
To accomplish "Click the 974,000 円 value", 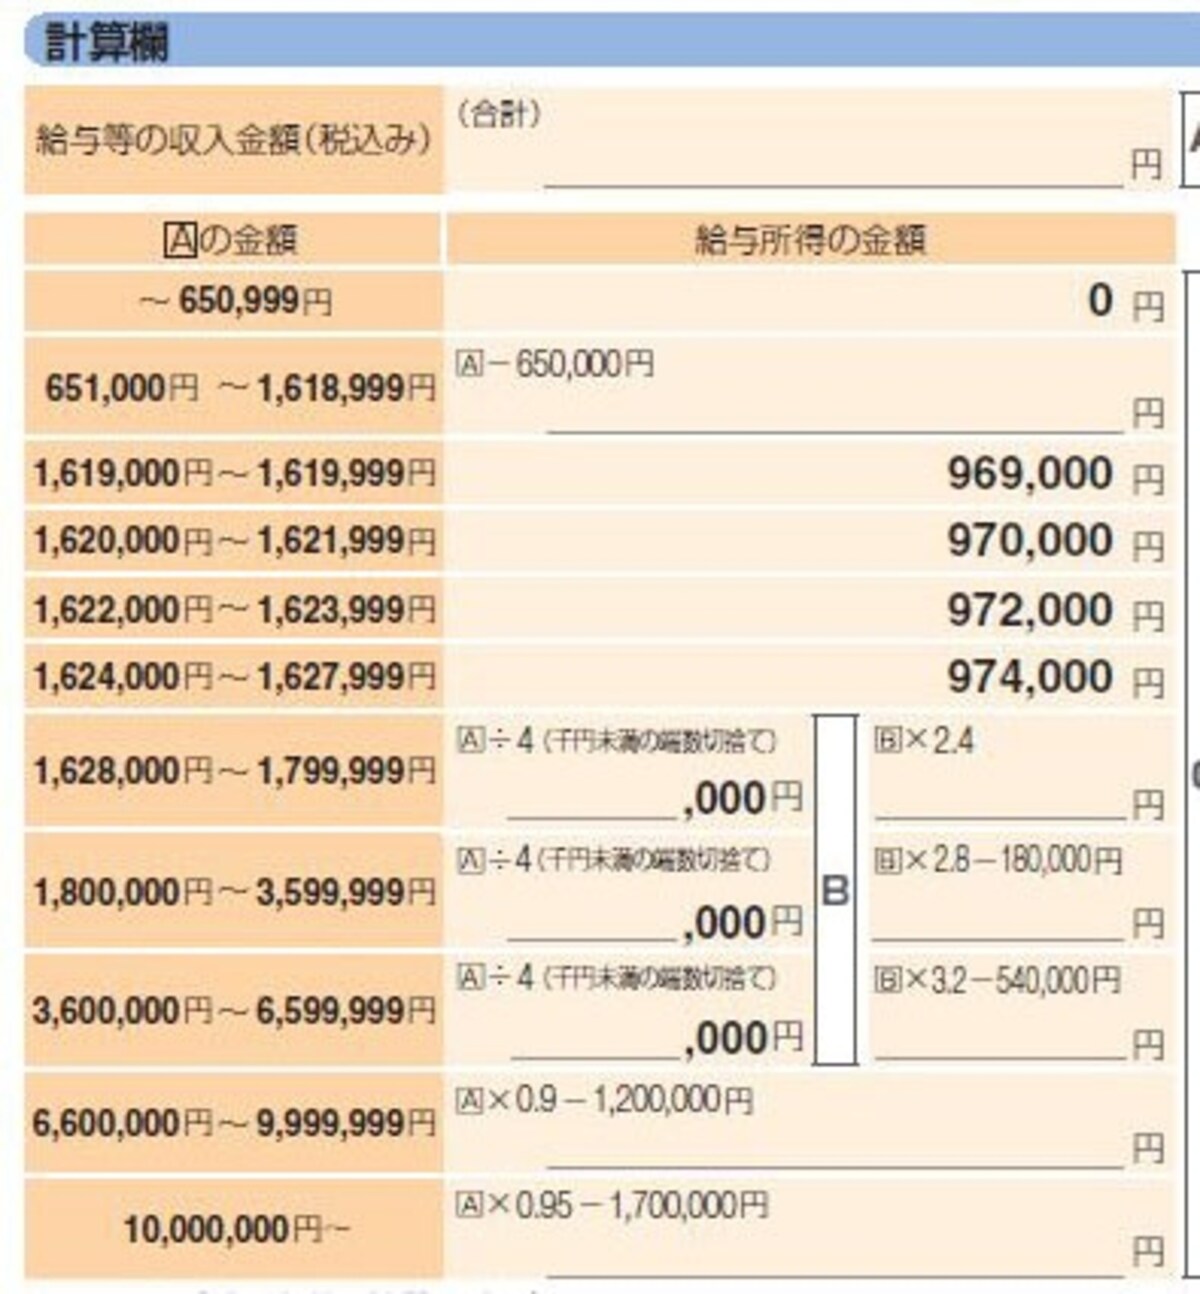I will coord(1056,678).
